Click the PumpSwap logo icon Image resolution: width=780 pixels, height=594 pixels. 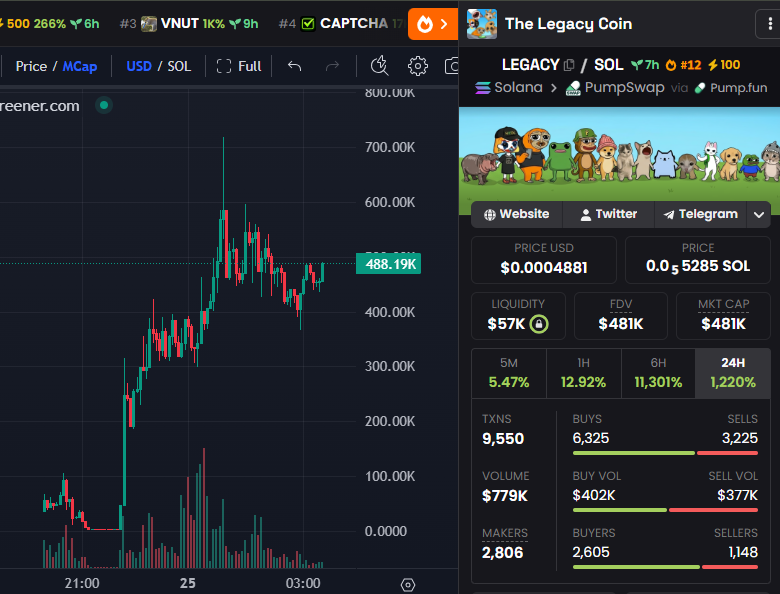(573, 88)
